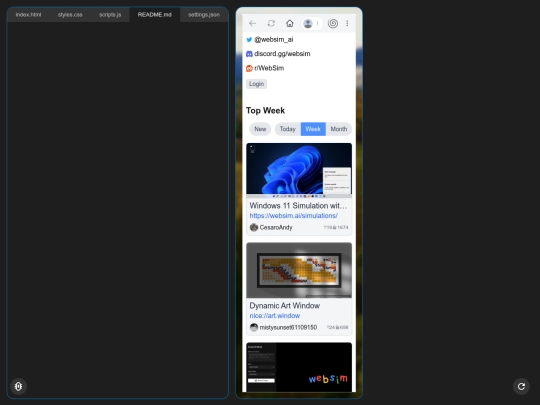Image resolution: width=540 pixels, height=405 pixels.
Task: Open the nice://art.window link
Action: (274, 316)
